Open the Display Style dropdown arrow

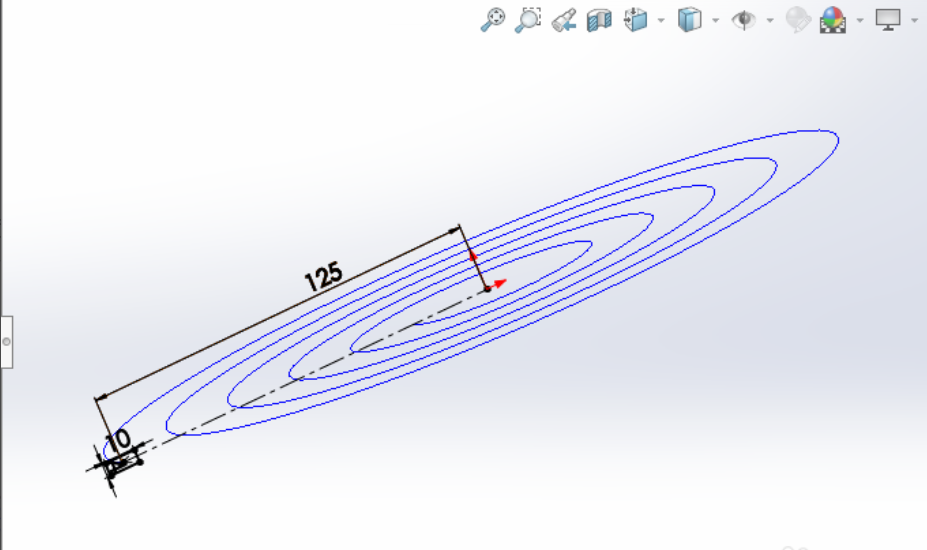pos(715,21)
